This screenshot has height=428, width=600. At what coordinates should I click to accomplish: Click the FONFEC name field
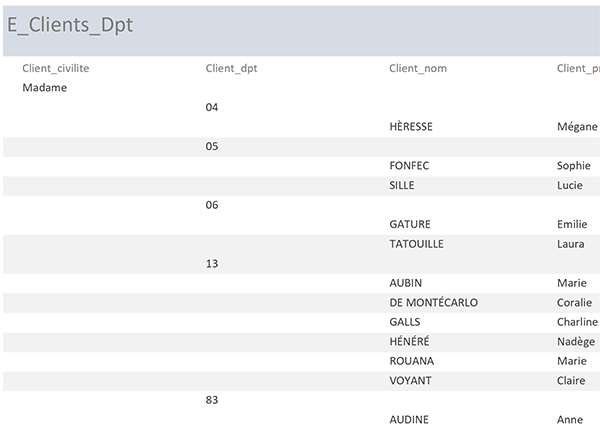click(409, 166)
